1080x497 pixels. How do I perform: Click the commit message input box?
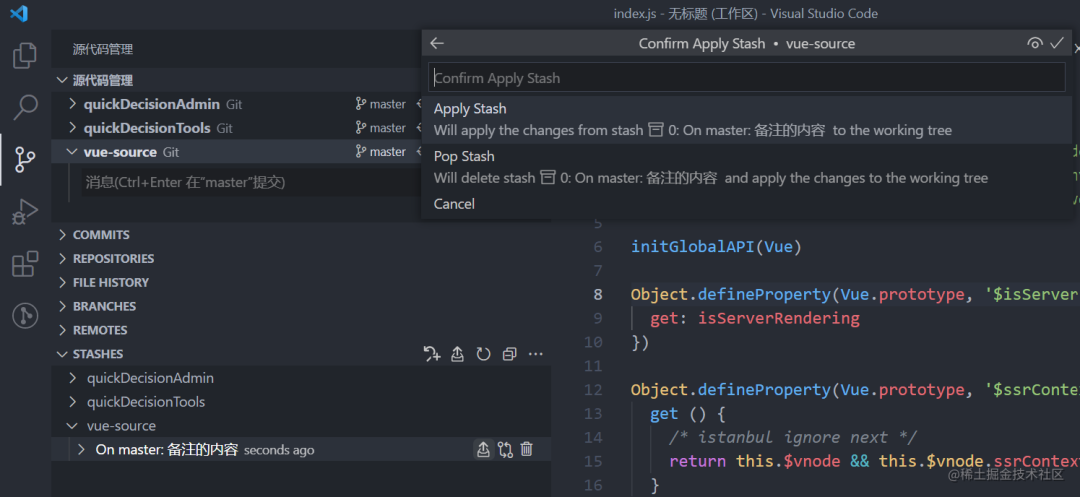coord(252,182)
